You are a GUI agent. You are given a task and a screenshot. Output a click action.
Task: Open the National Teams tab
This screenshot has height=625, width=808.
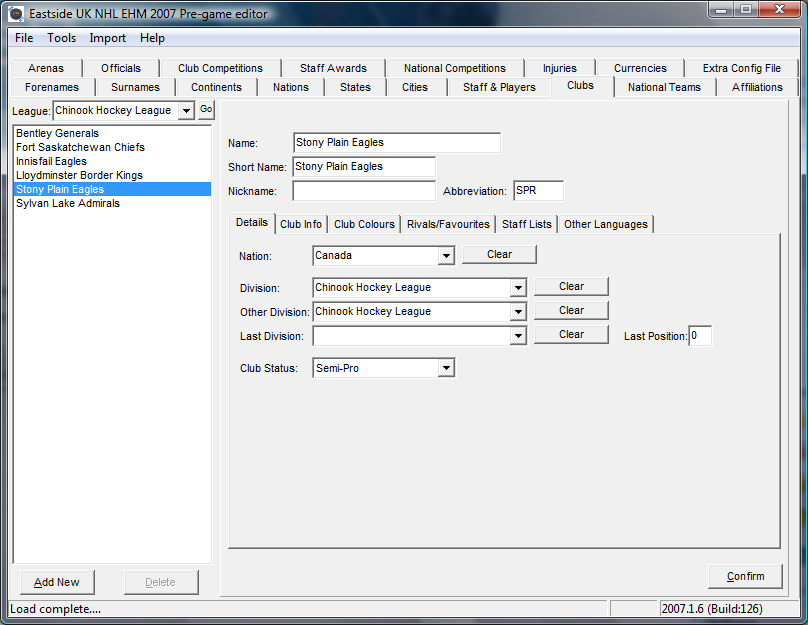pos(664,87)
